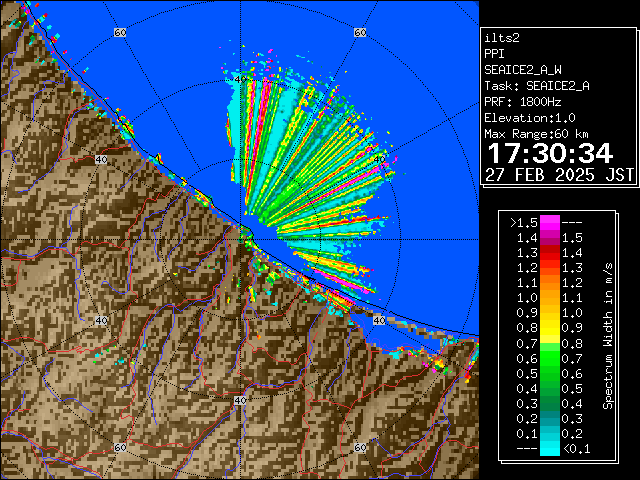Click the 'ilts2' radar name text
640x480 pixels.
pyautogui.click(x=502, y=38)
